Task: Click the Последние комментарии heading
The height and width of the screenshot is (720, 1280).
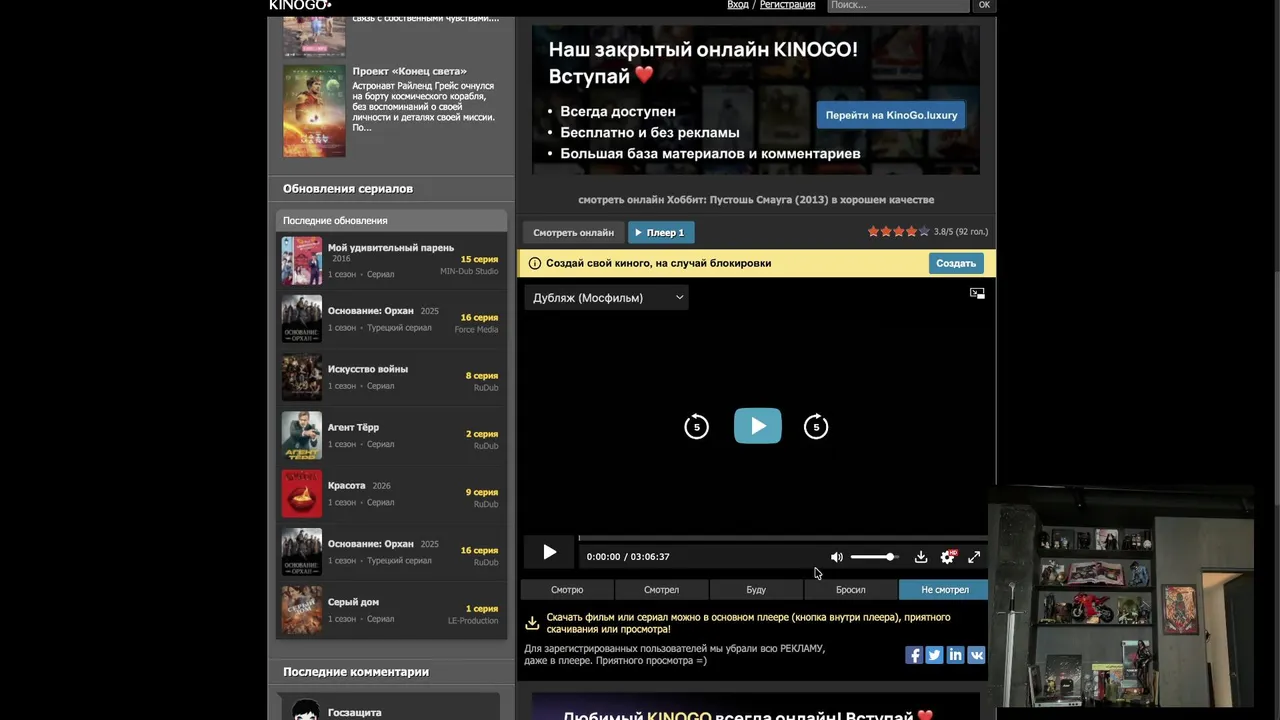Action: 356,672
